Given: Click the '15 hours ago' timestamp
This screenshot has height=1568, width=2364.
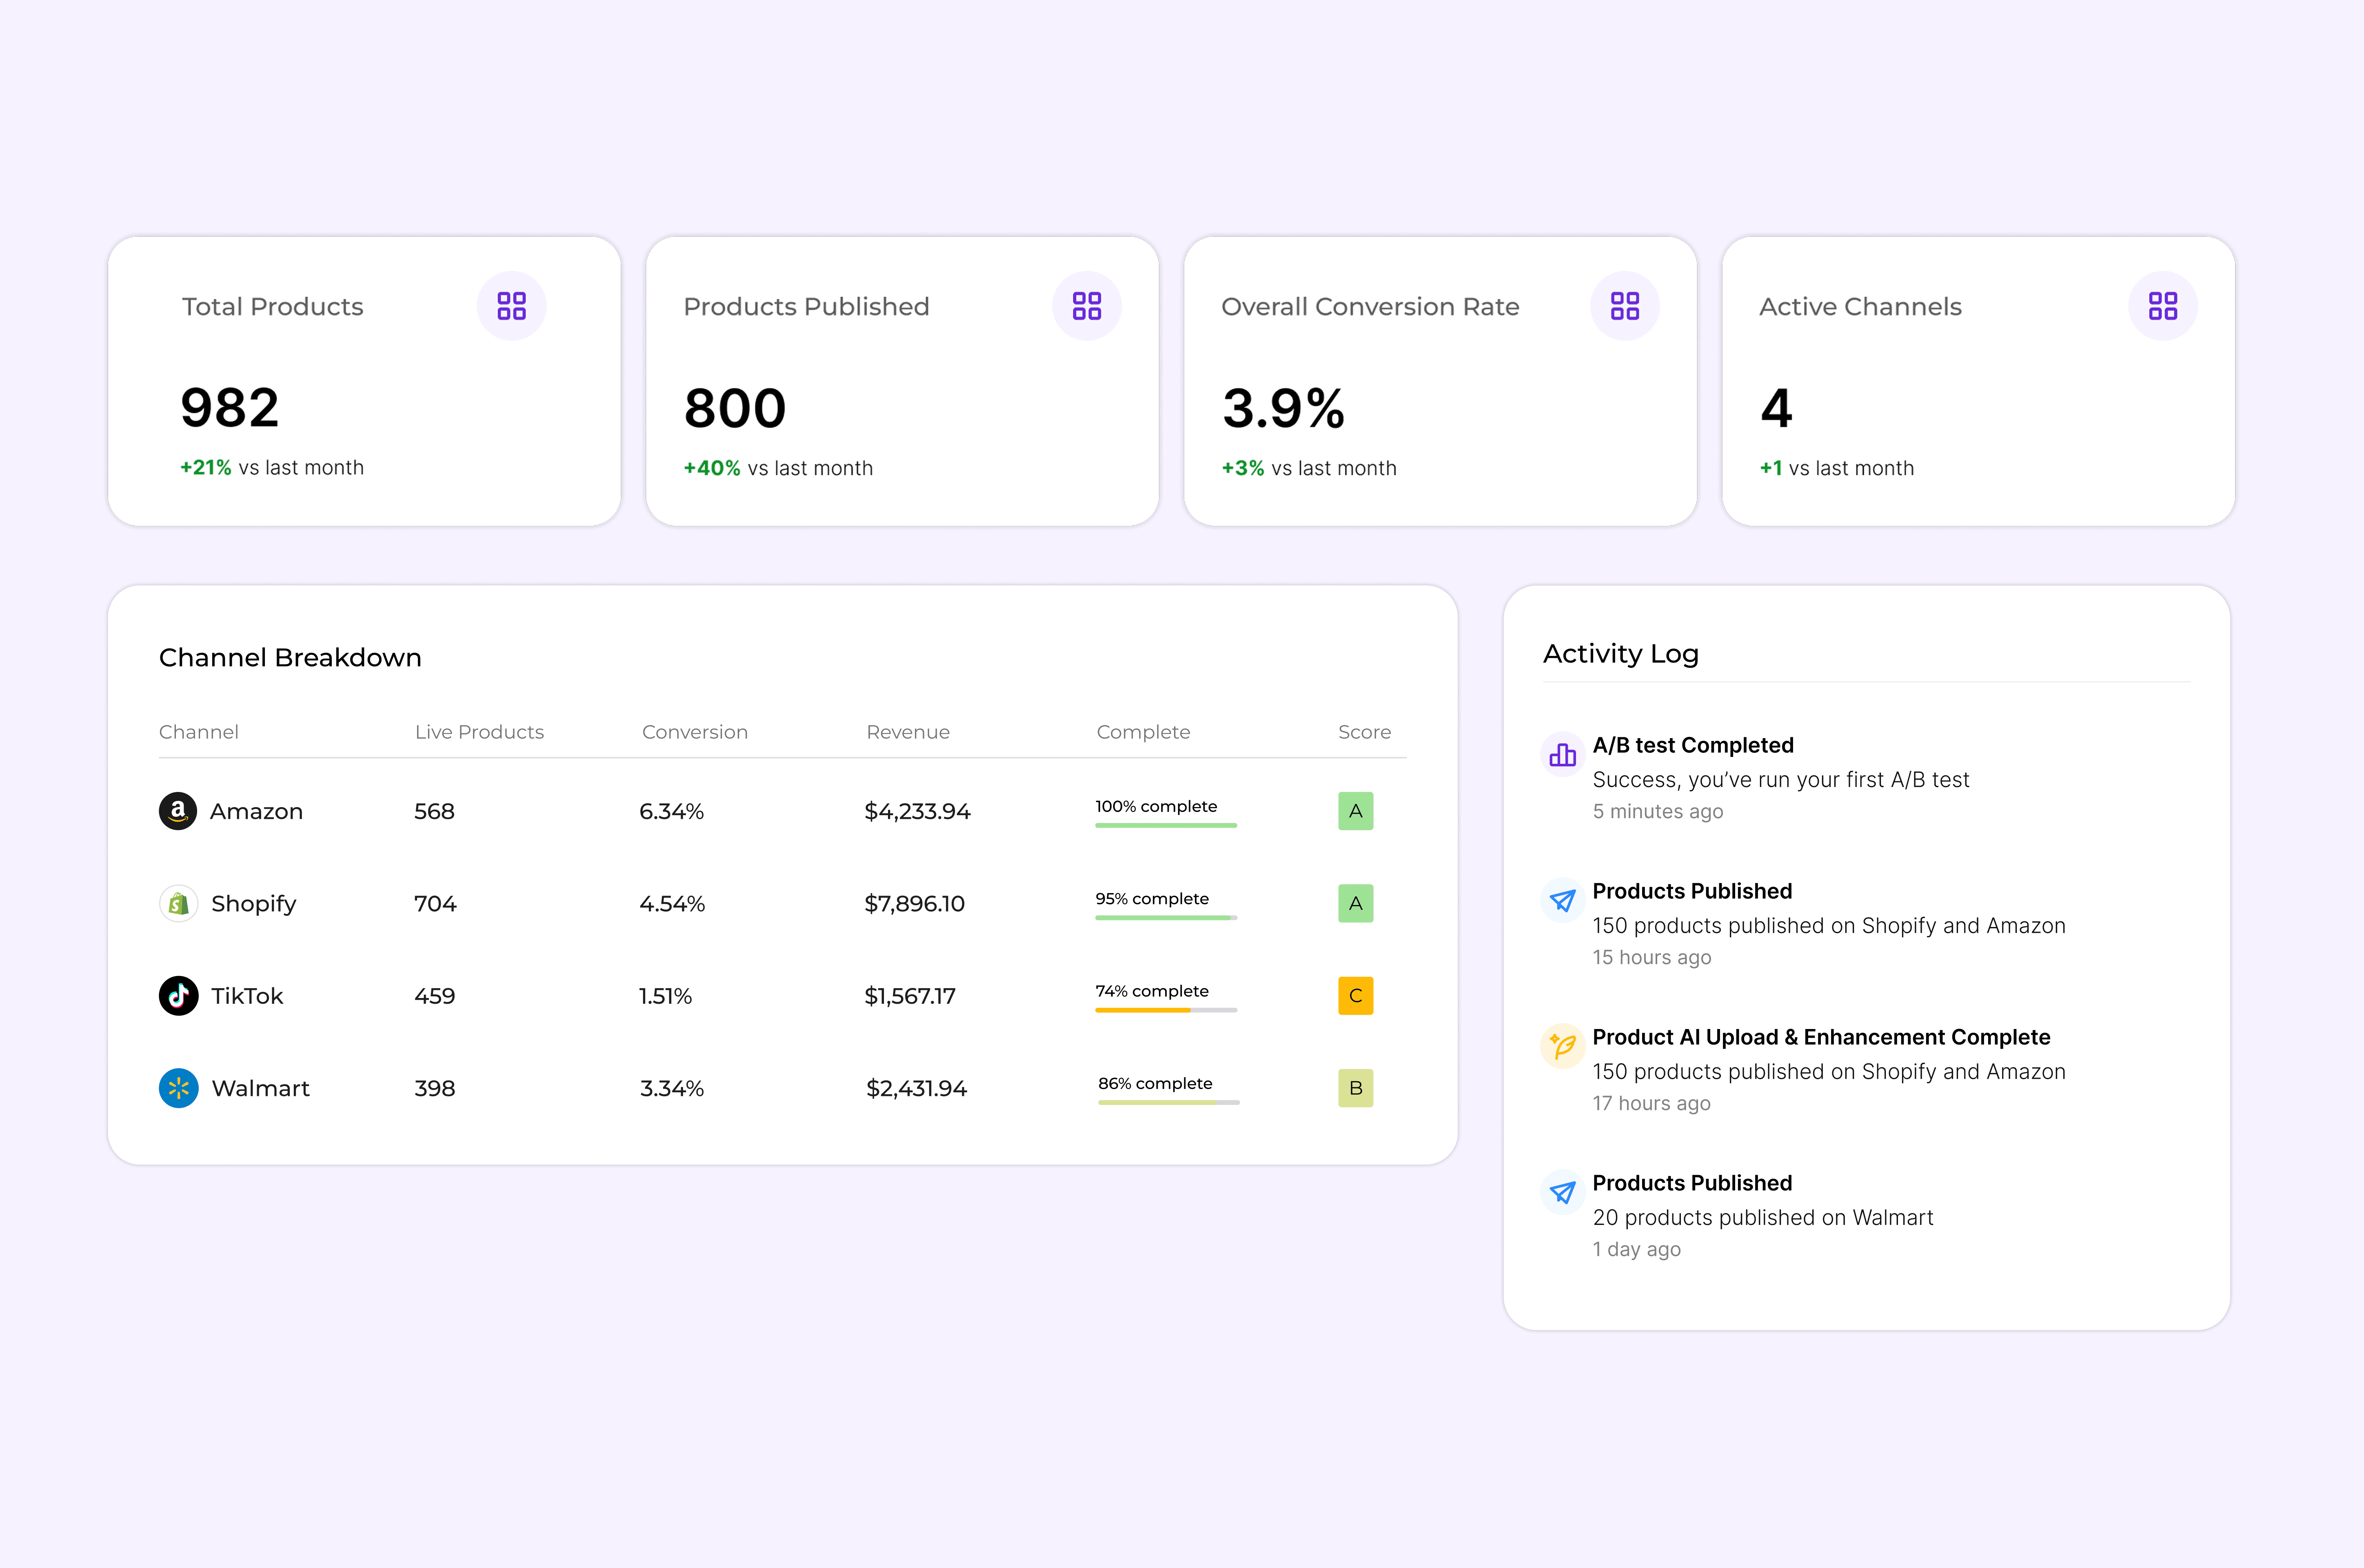Looking at the screenshot, I should [1652, 957].
